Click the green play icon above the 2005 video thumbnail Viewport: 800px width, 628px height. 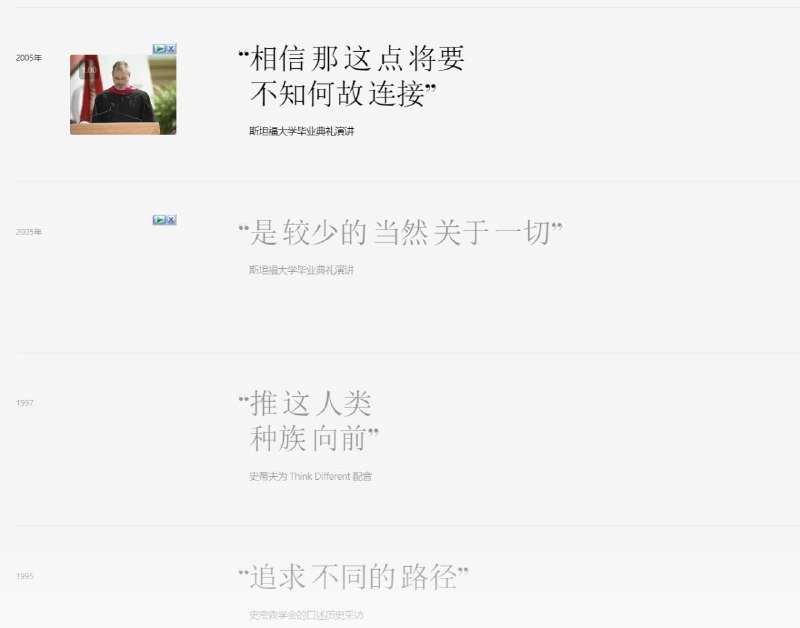tap(160, 48)
